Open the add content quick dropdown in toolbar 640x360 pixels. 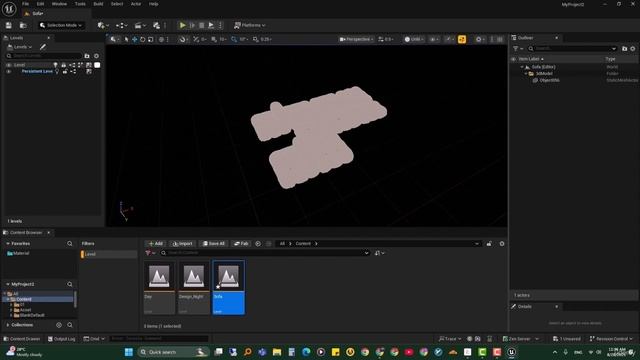(103, 25)
